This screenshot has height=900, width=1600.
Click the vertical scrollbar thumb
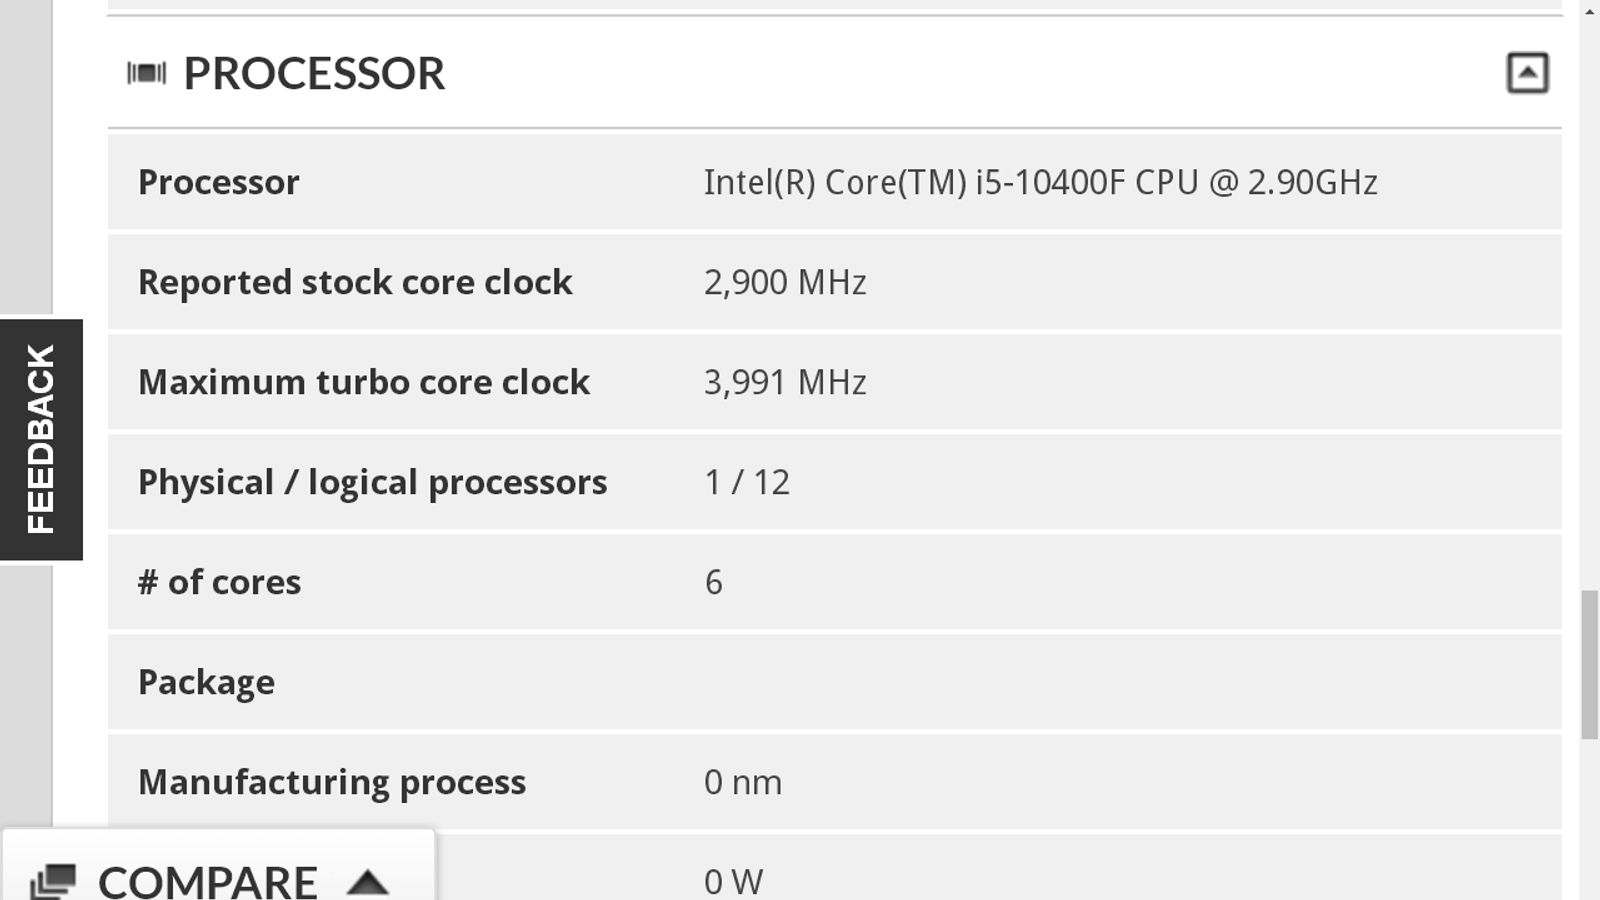pyautogui.click(x=1589, y=665)
